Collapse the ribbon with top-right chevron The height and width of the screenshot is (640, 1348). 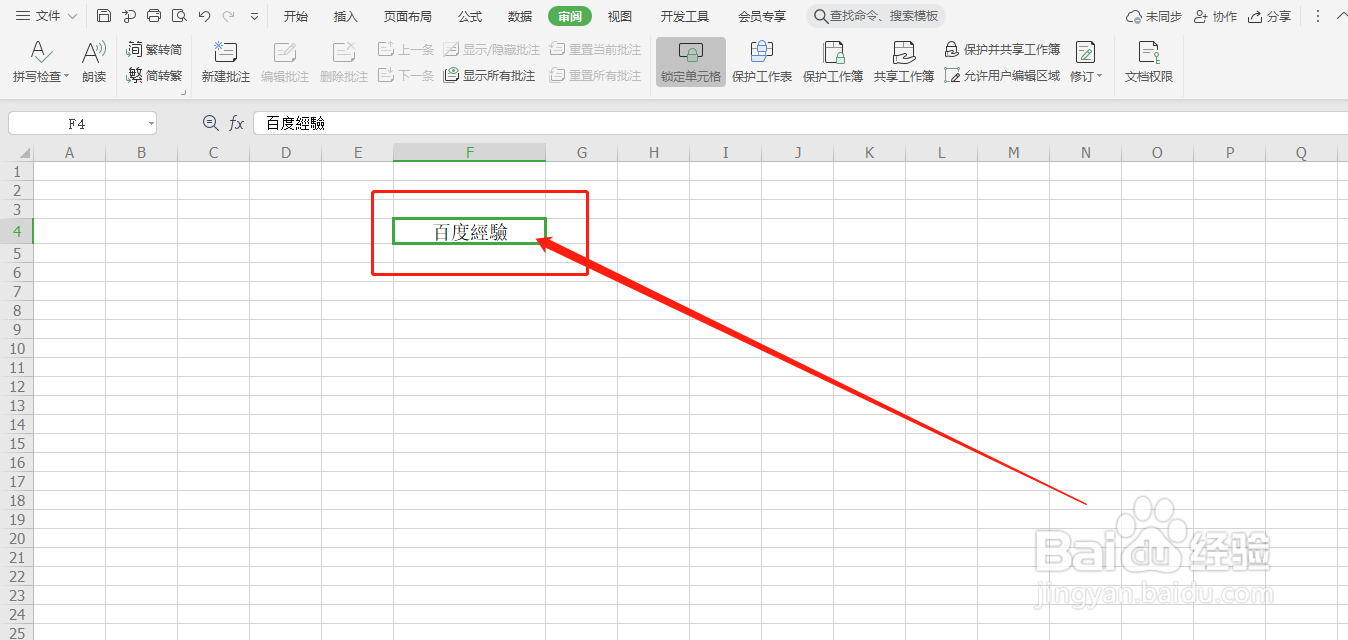point(1341,16)
